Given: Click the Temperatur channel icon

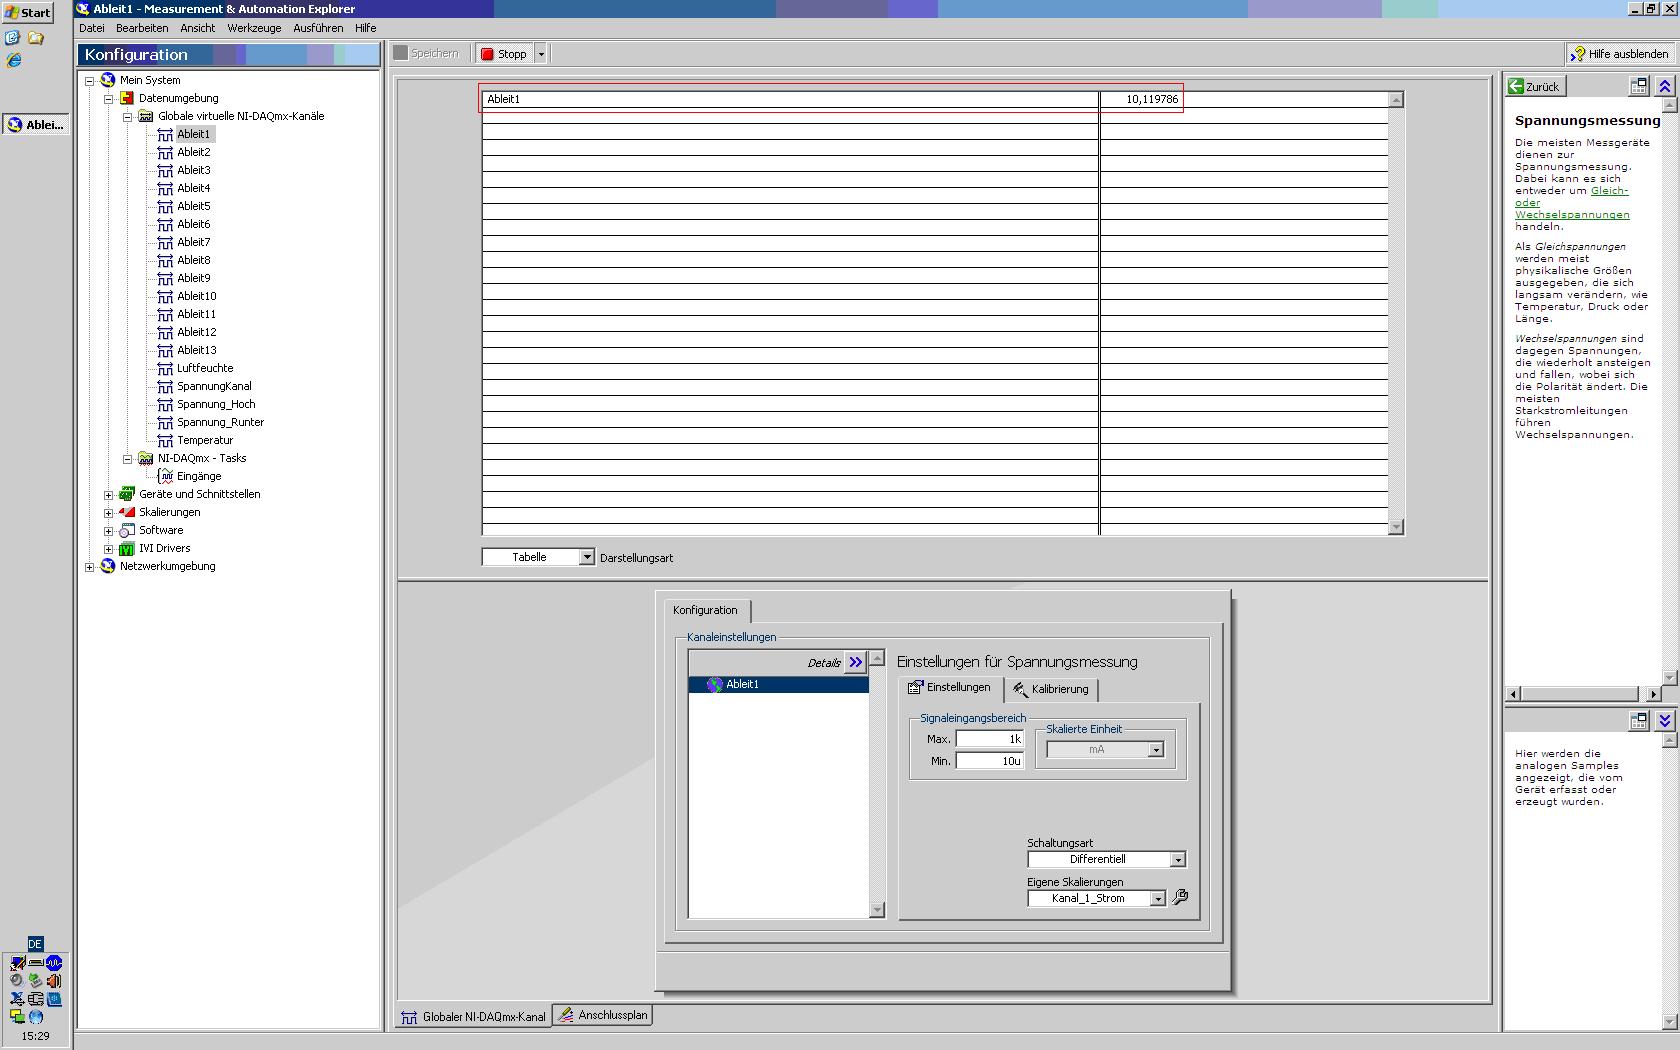Looking at the screenshot, I should click(166, 440).
